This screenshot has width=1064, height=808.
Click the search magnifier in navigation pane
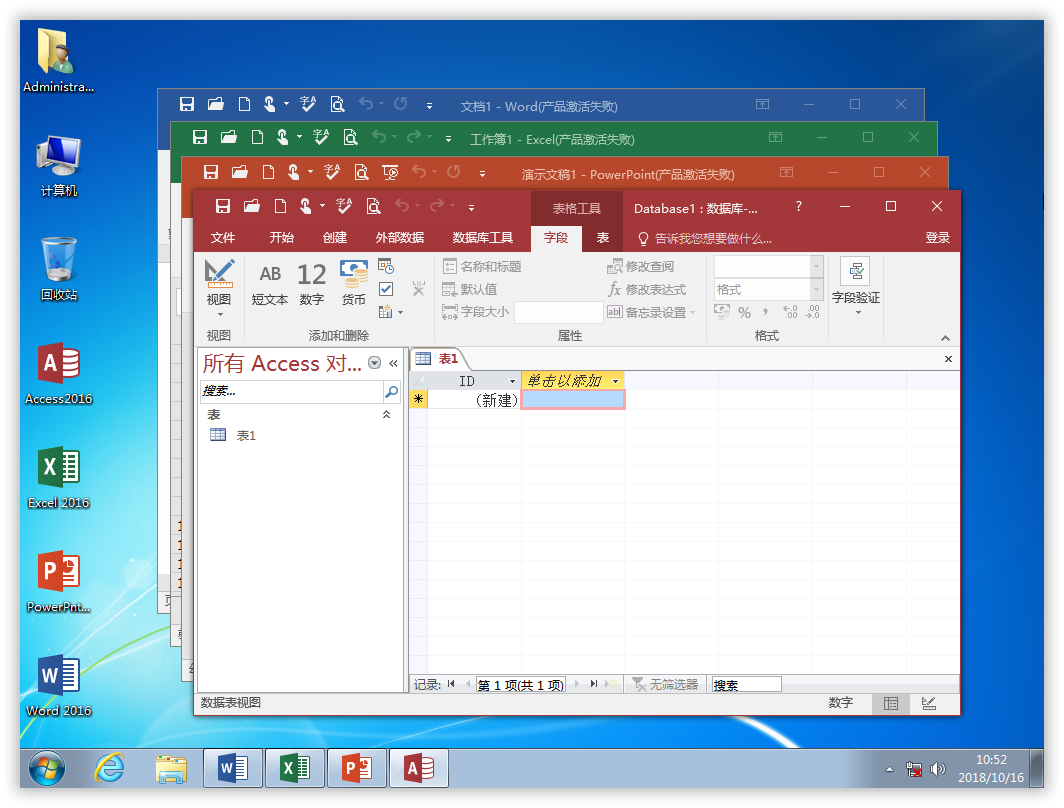[391, 391]
